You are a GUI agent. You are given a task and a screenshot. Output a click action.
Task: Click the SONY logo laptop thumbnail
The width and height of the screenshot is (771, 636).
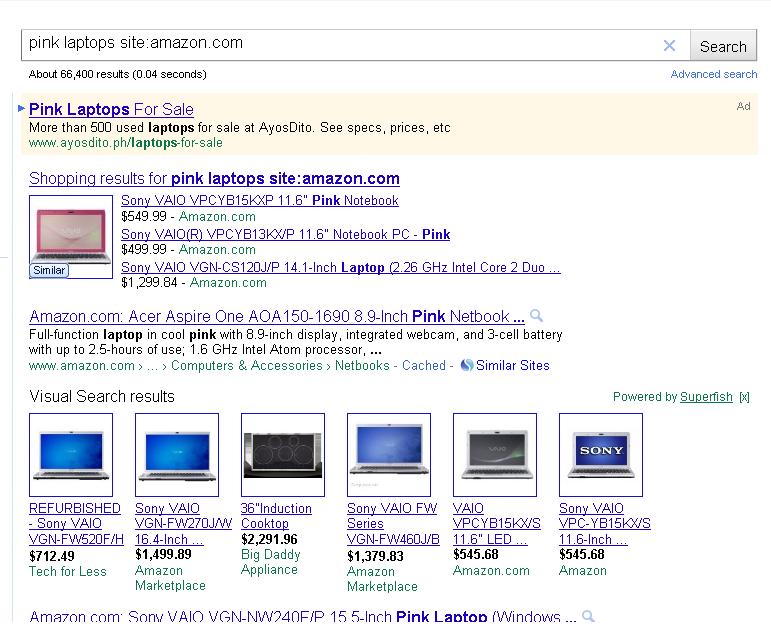600,455
